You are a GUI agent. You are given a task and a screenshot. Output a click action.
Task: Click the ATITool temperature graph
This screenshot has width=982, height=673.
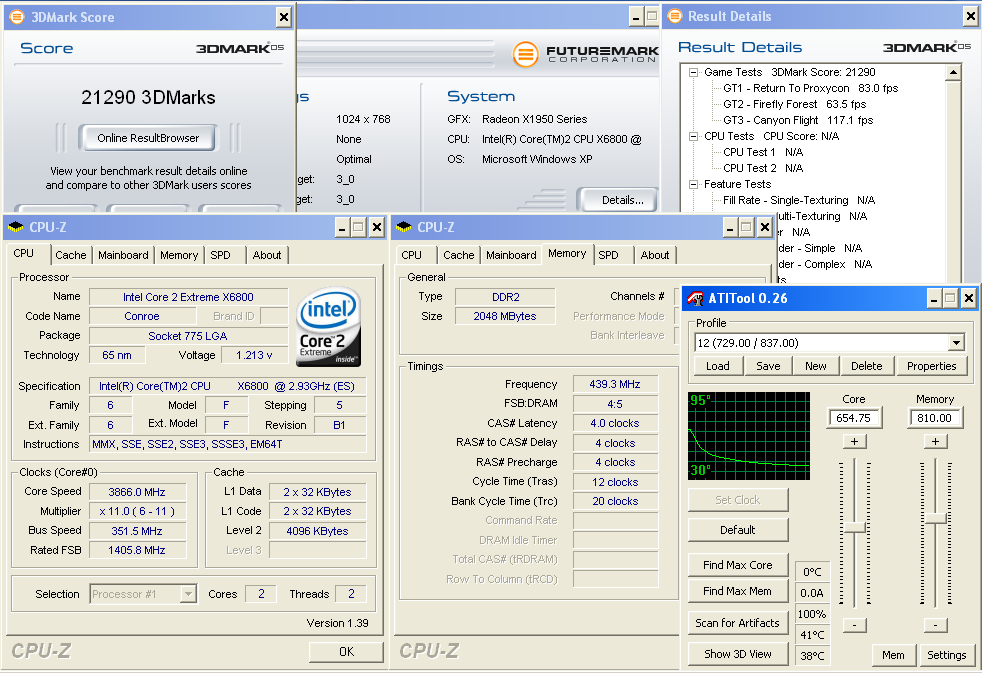pos(748,436)
